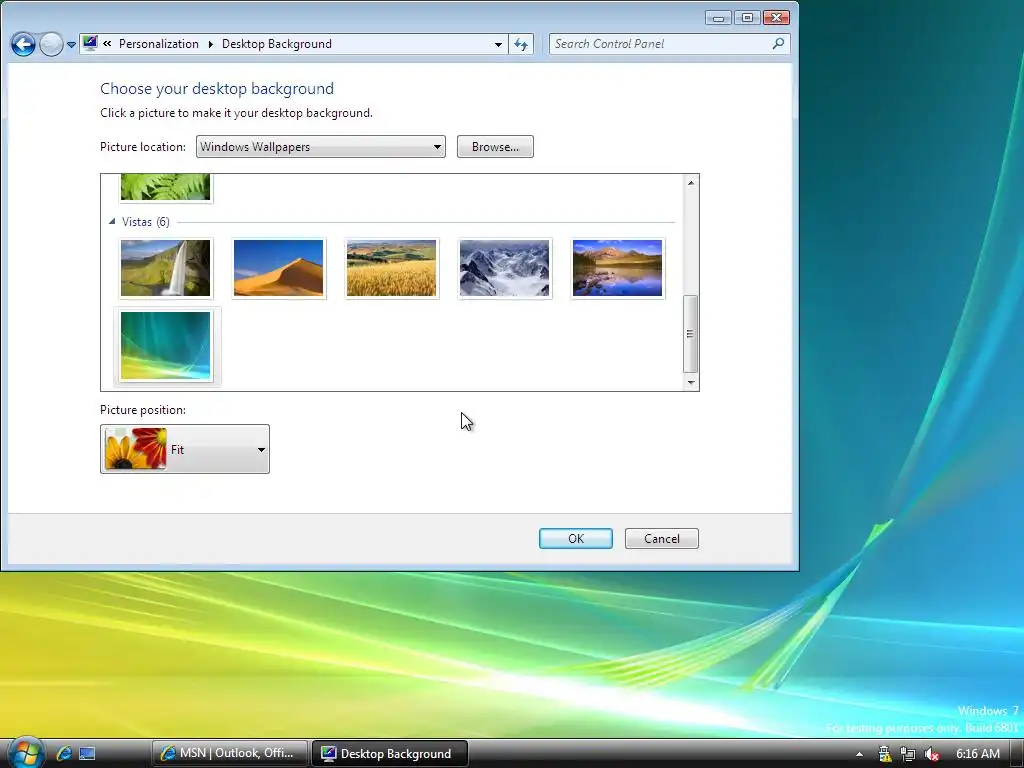Confirm with the OK button
Image resolution: width=1024 pixels, height=768 pixels.
click(575, 539)
